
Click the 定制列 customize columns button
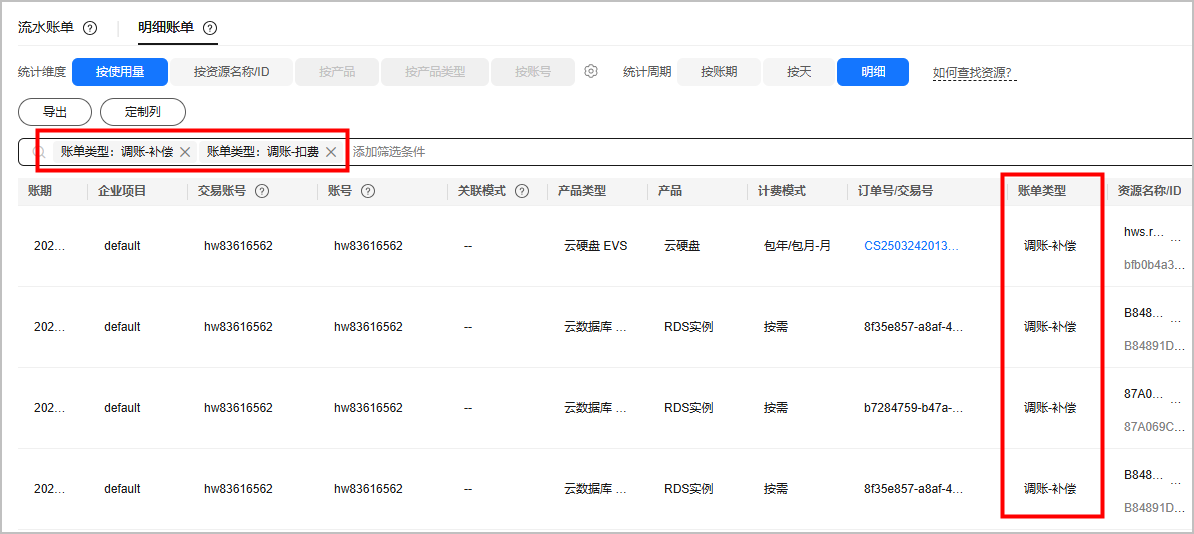click(x=143, y=112)
